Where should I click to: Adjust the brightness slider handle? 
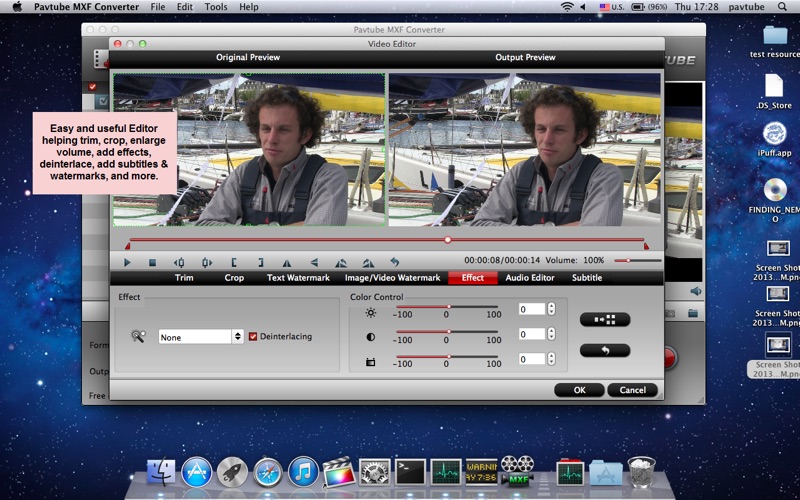(448, 307)
